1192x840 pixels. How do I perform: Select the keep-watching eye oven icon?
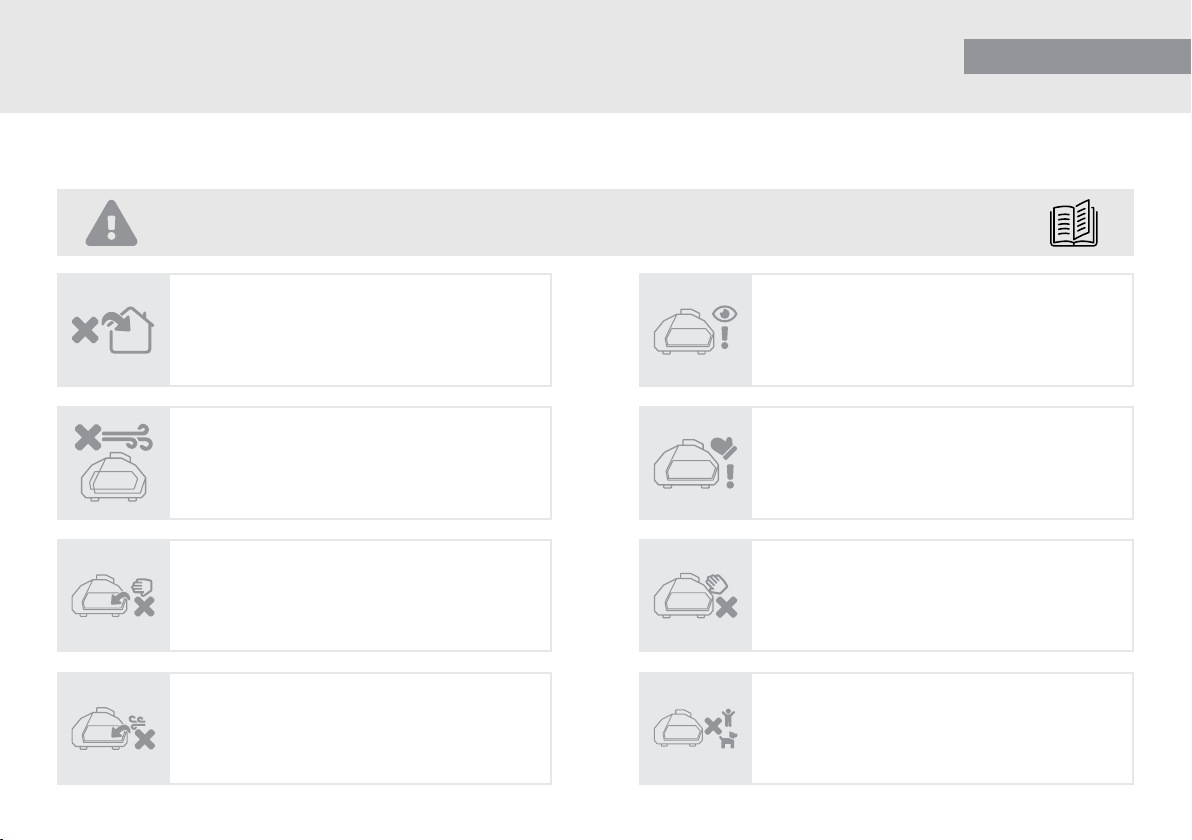coord(695,330)
